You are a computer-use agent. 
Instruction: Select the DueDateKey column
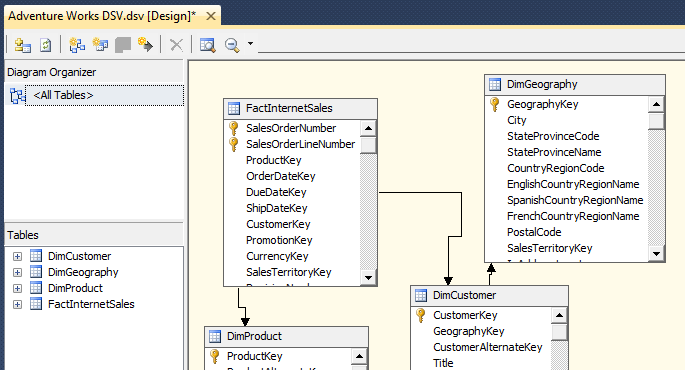[x=276, y=193]
